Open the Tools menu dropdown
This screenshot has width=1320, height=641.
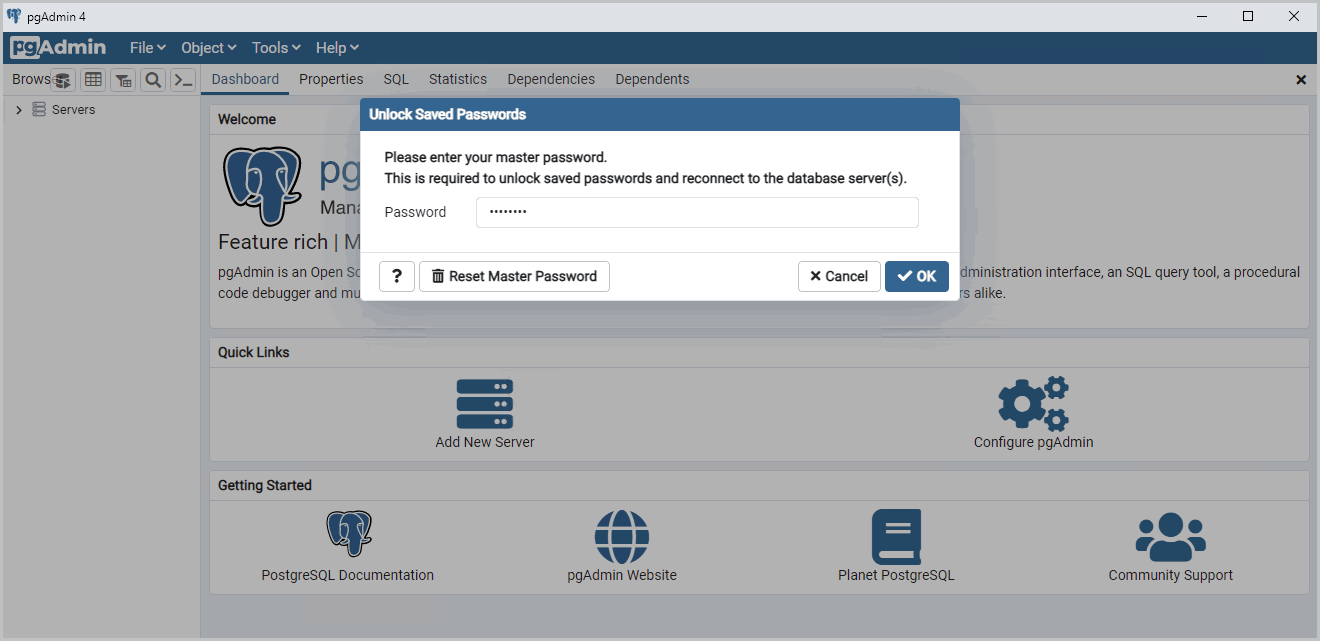point(276,48)
